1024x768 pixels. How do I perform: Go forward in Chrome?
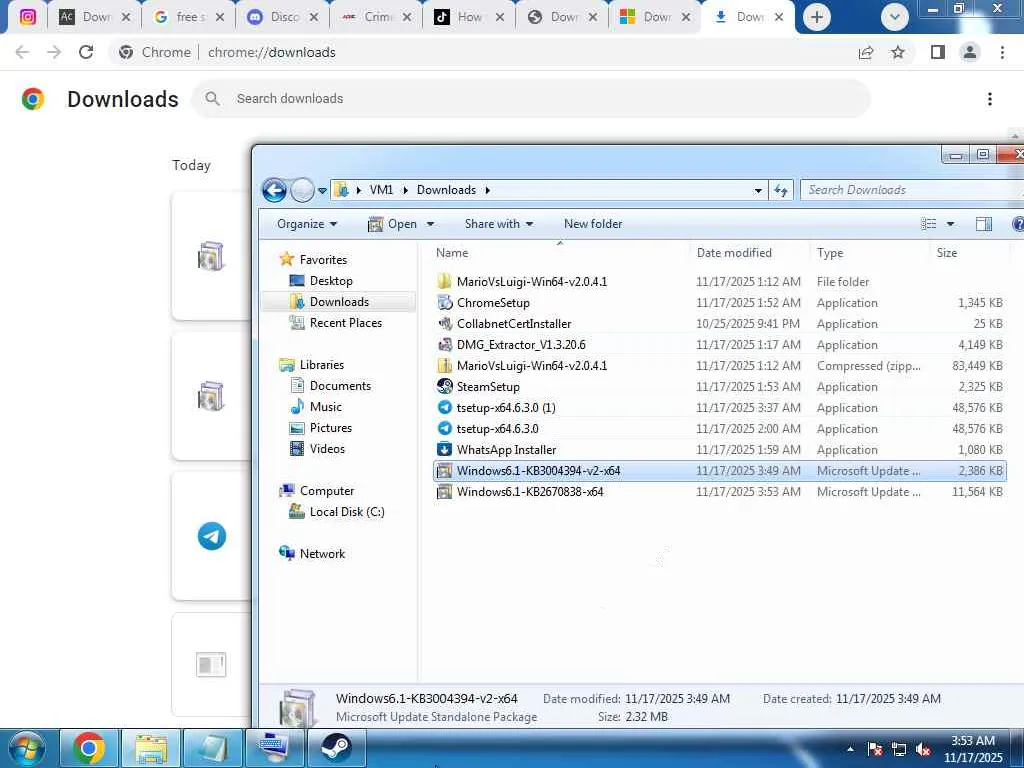coord(54,52)
